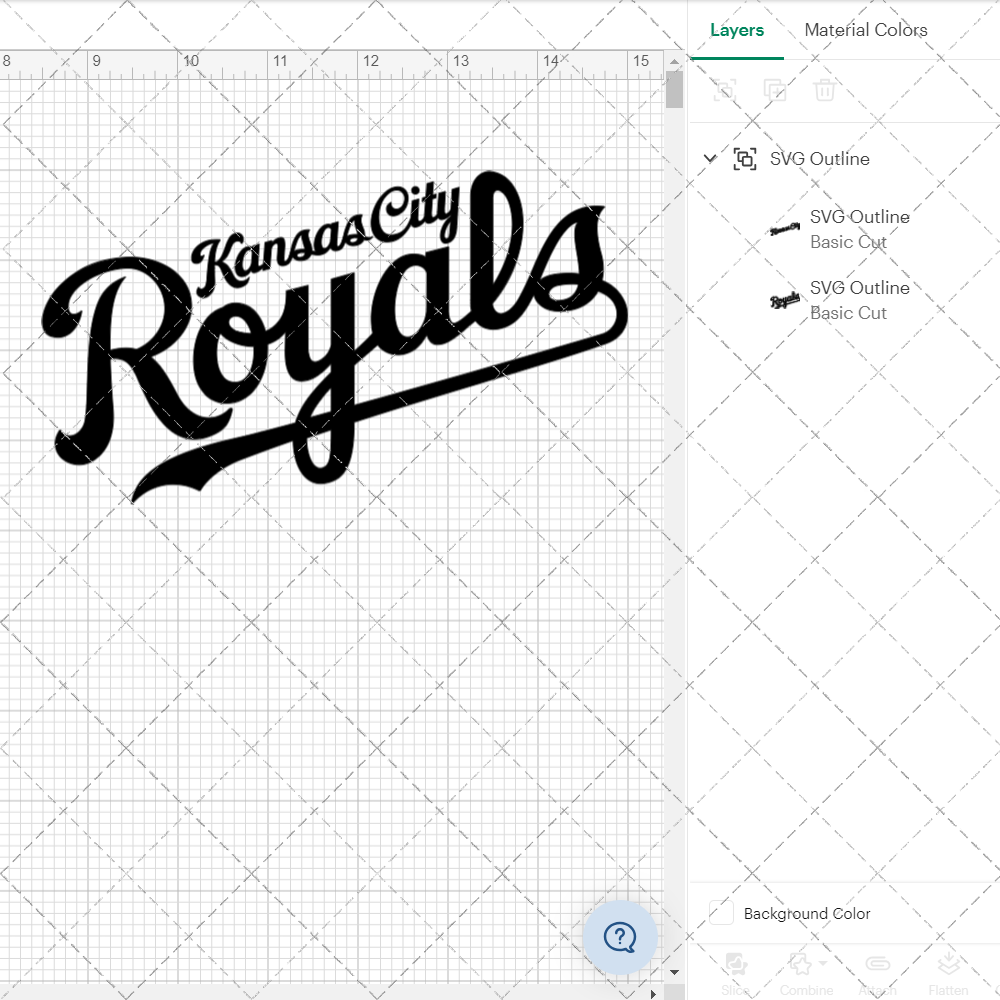Select the Royals layer thumbnail
Viewport: 1000px width, 1000px height.
coord(784,300)
